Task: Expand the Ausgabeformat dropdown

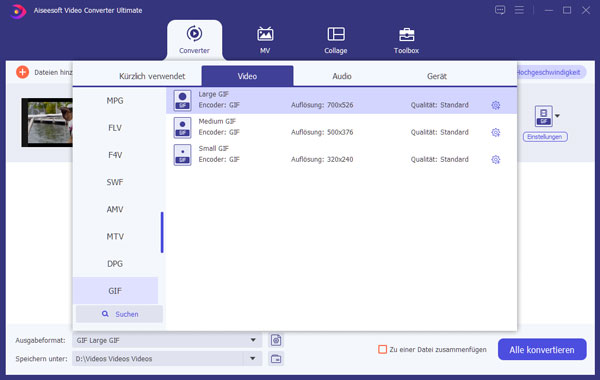Action: (253, 340)
